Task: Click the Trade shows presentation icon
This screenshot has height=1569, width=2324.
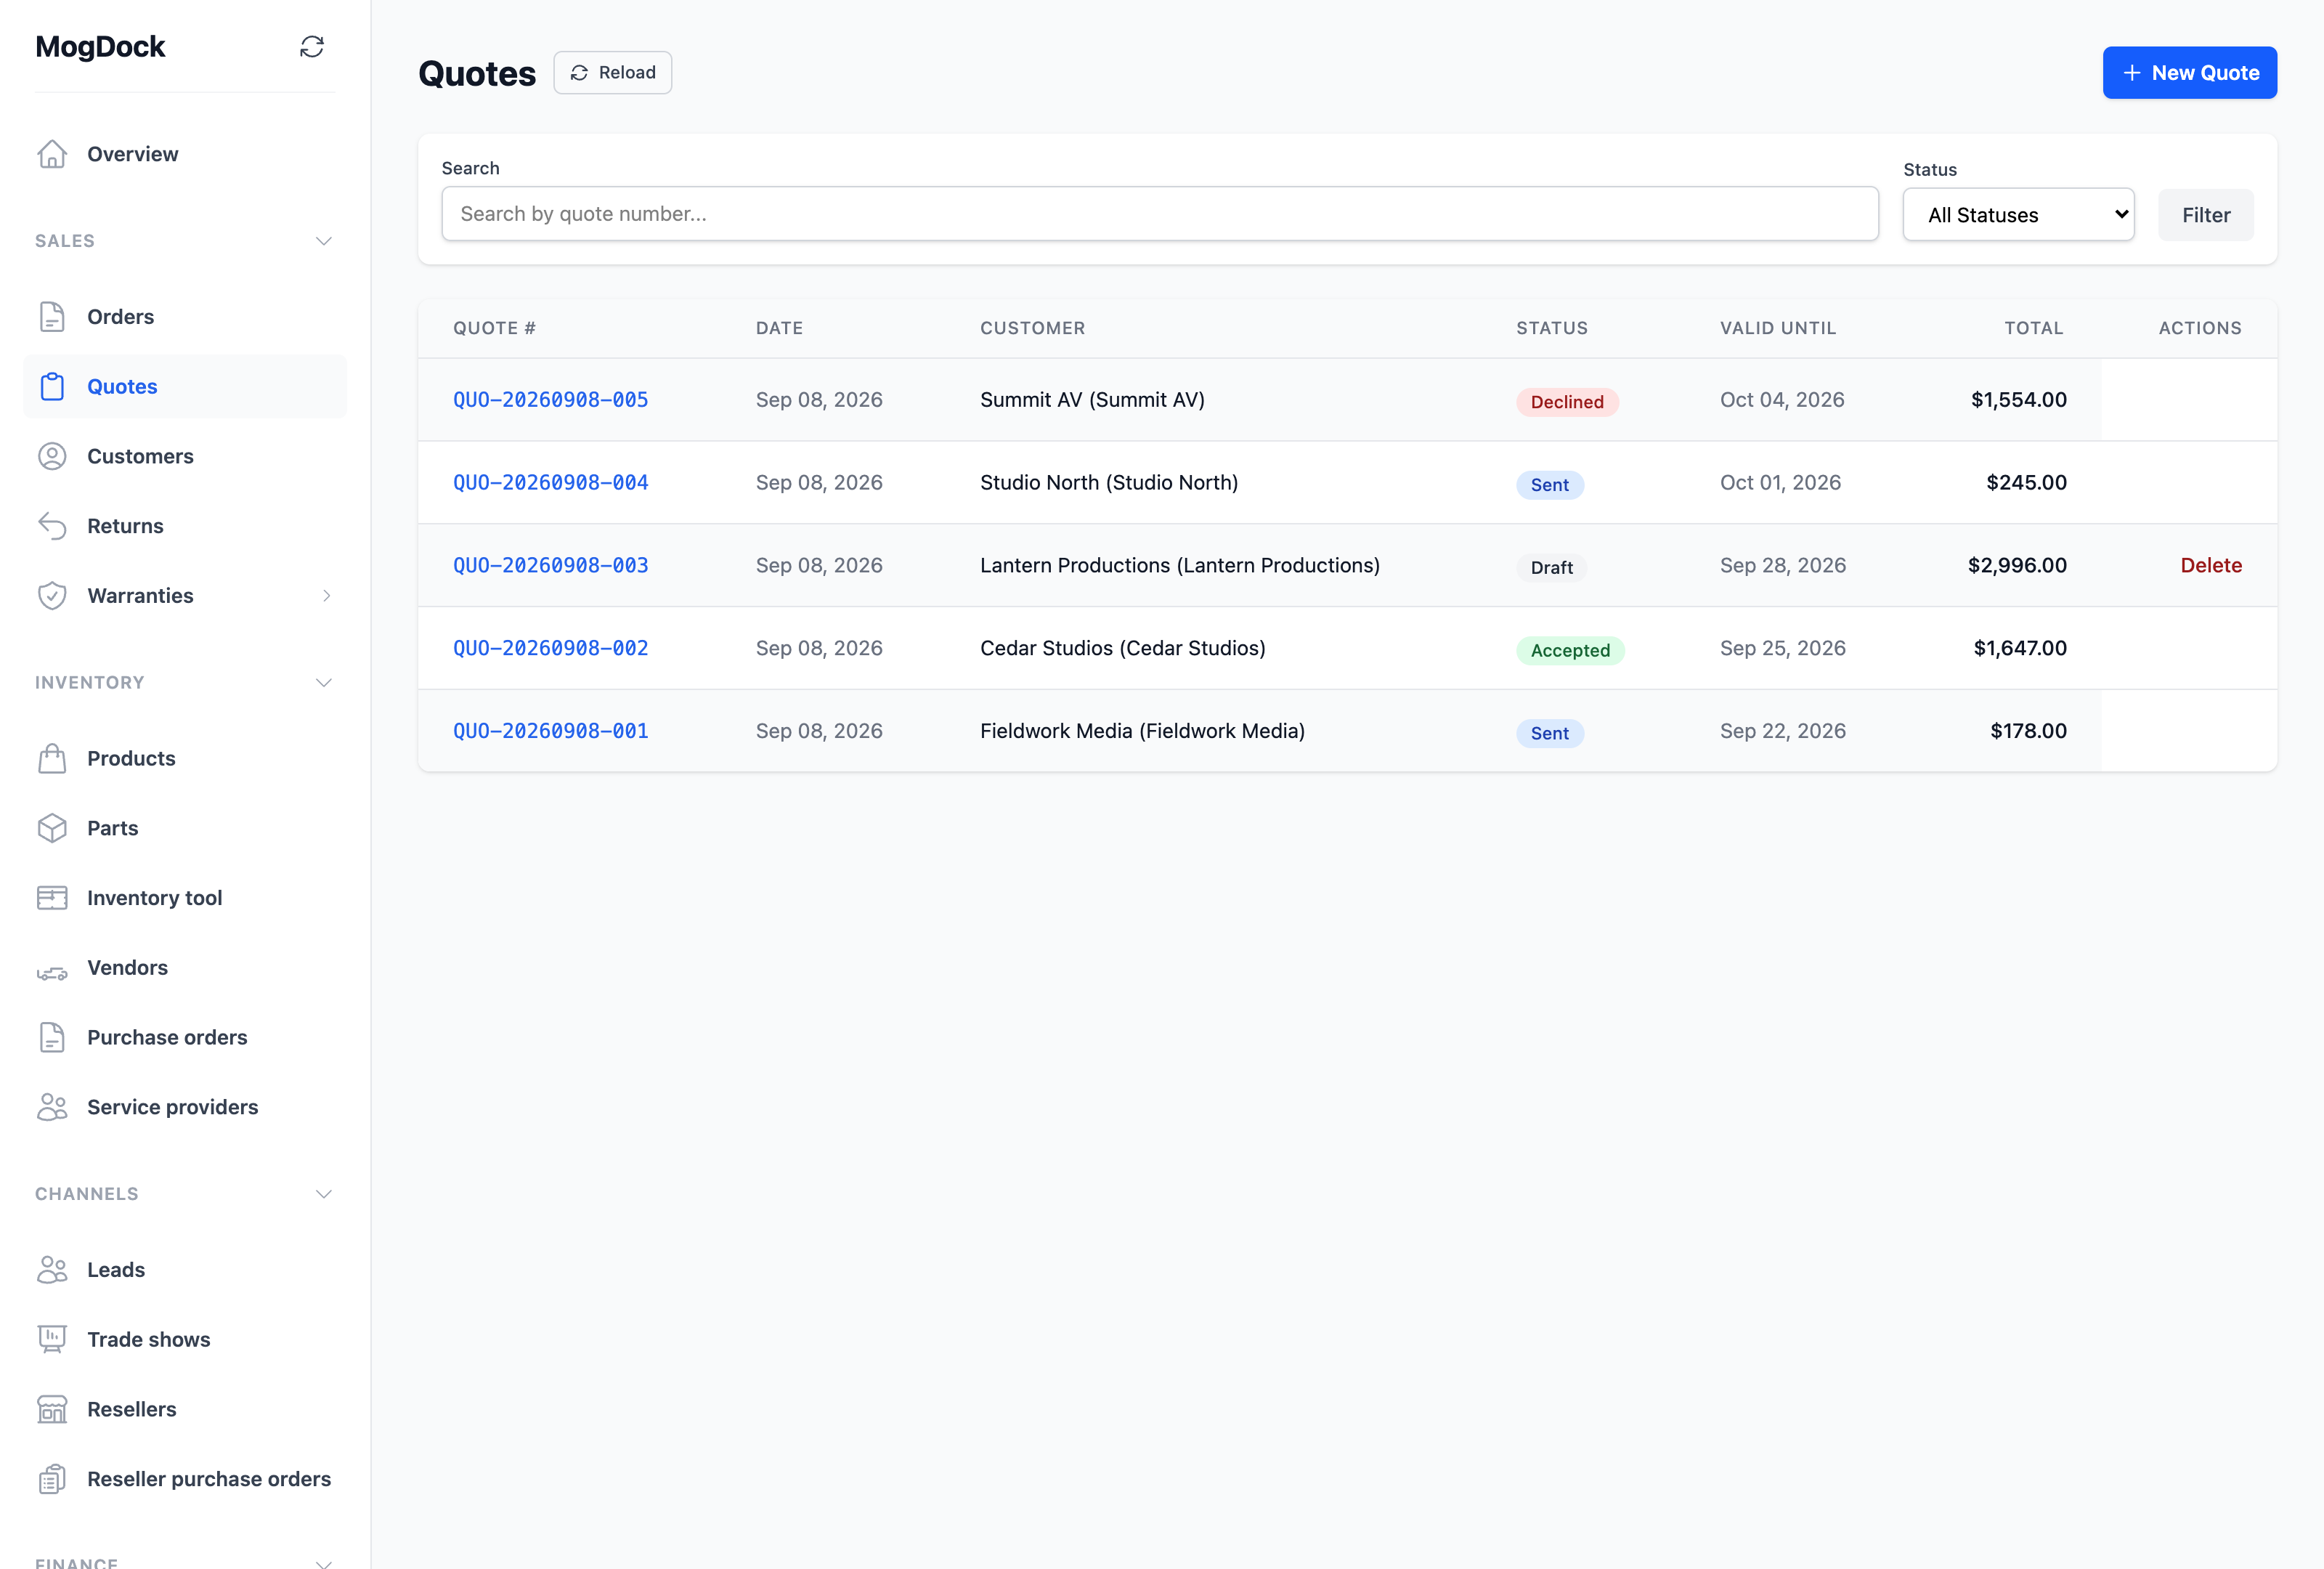Action: (52, 1339)
